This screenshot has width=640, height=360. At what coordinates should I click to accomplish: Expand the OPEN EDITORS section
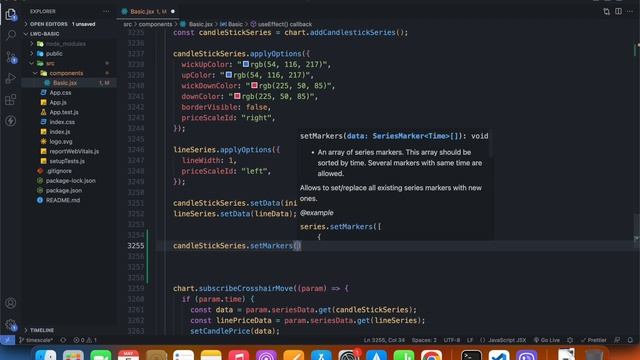pyautogui.click(x=61, y=24)
